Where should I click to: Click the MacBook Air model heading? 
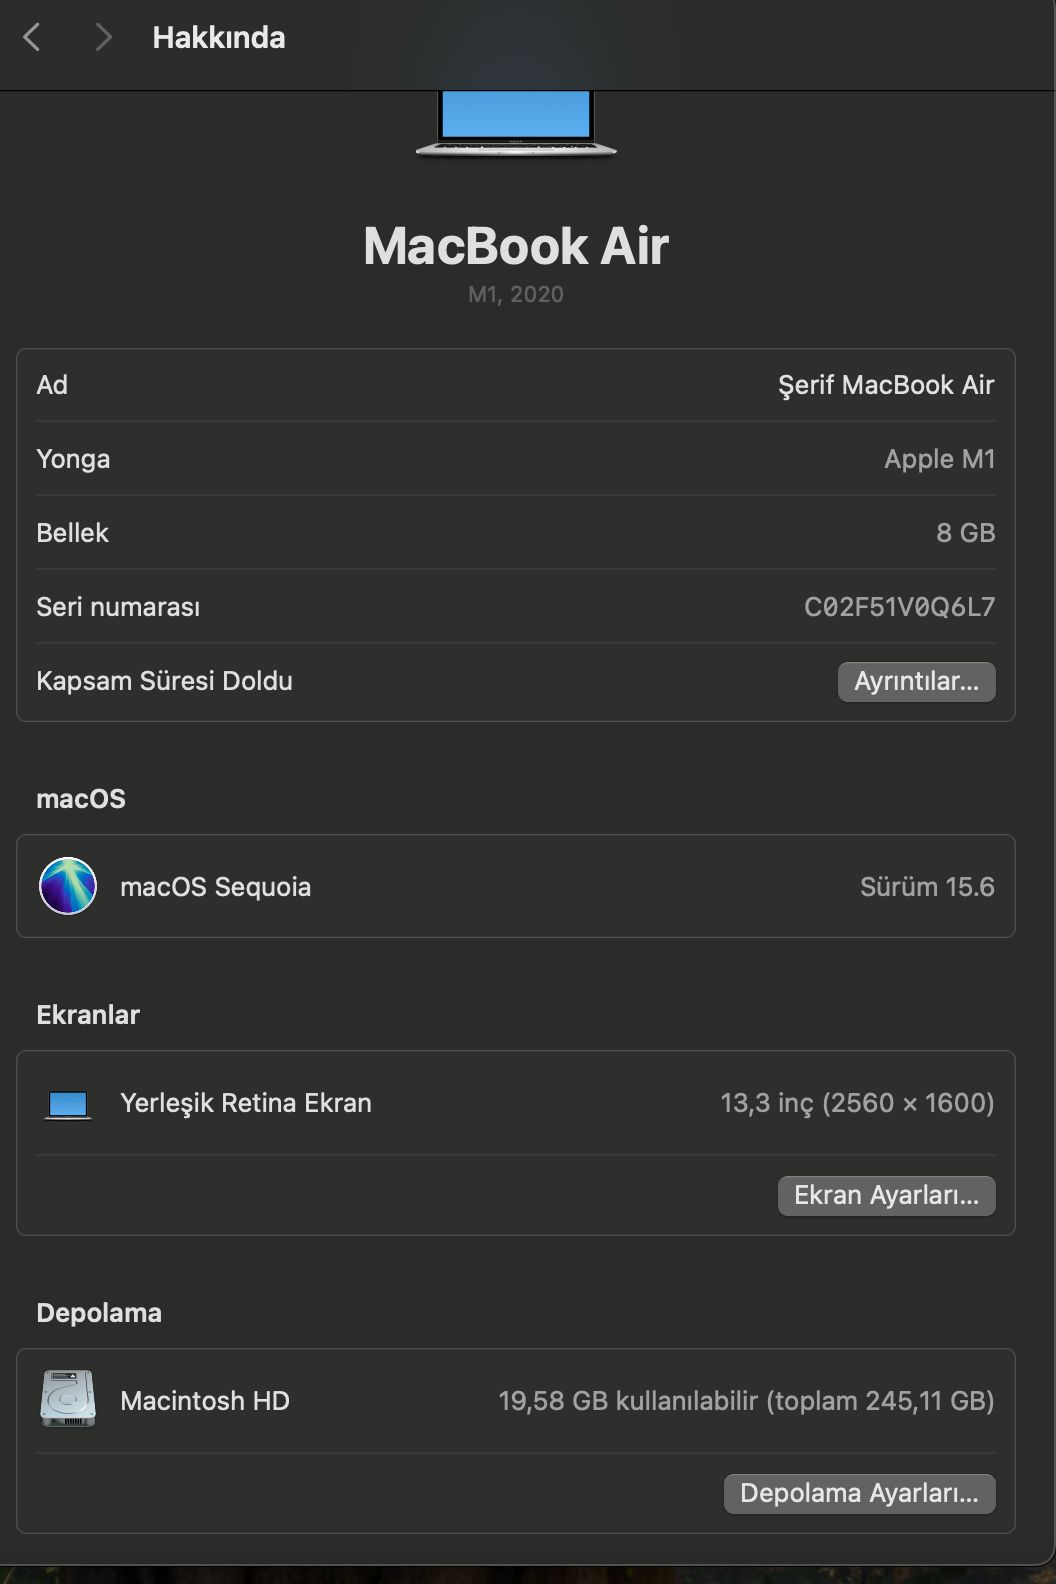516,246
